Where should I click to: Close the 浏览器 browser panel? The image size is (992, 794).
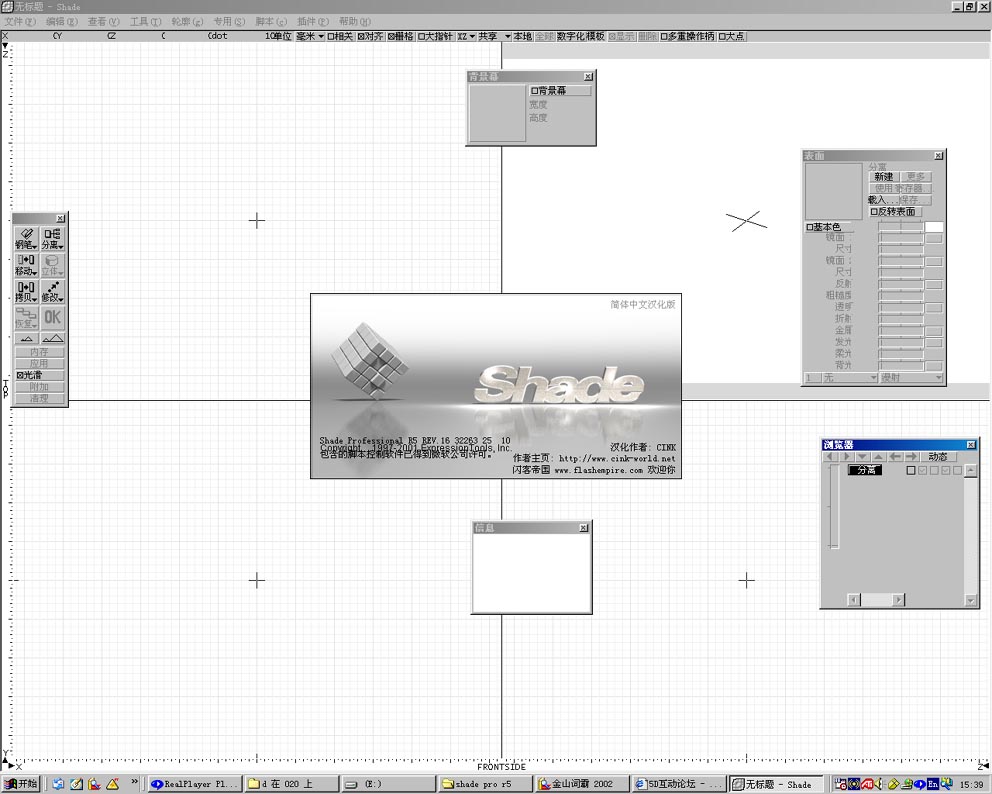click(x=971, y=445)
